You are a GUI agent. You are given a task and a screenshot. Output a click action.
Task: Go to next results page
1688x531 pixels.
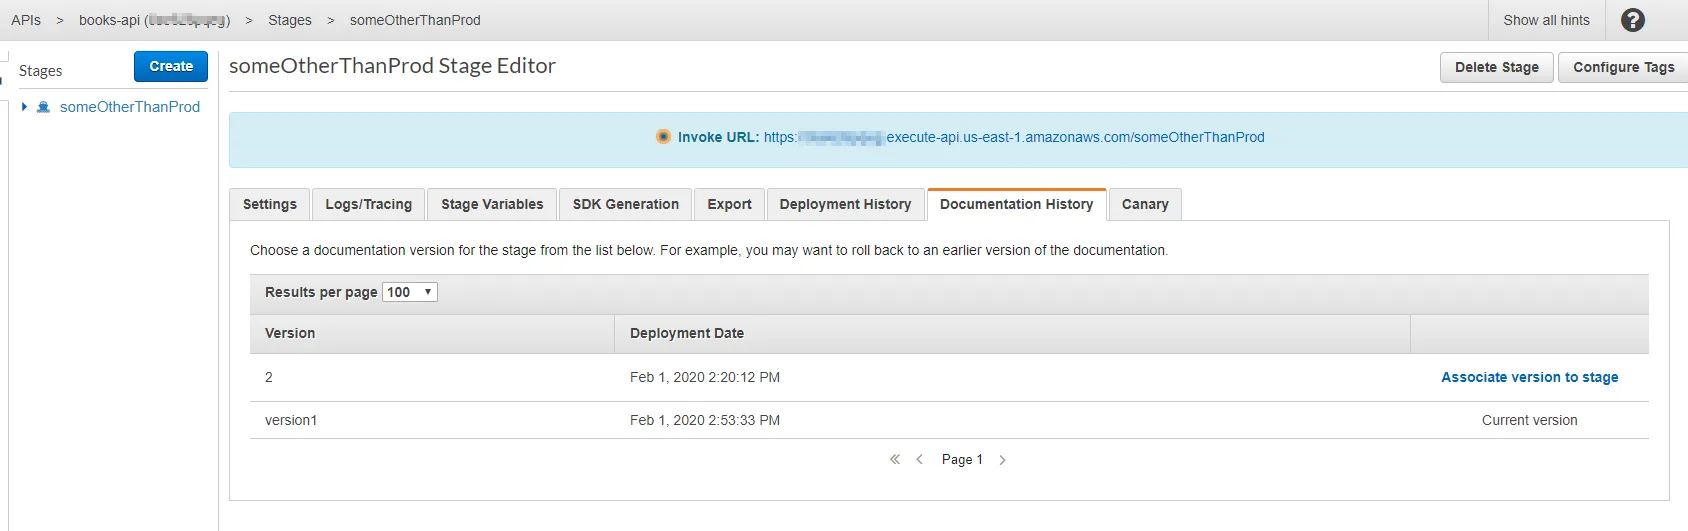[x=1002, y=460]
